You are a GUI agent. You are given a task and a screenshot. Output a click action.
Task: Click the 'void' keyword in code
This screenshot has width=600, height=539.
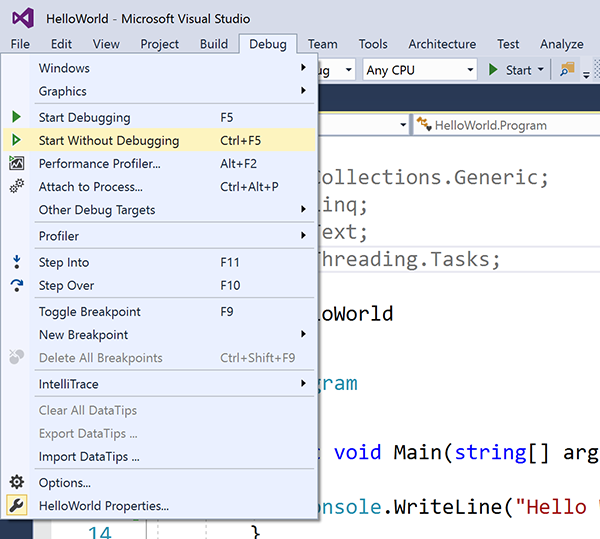click(357, 452)
